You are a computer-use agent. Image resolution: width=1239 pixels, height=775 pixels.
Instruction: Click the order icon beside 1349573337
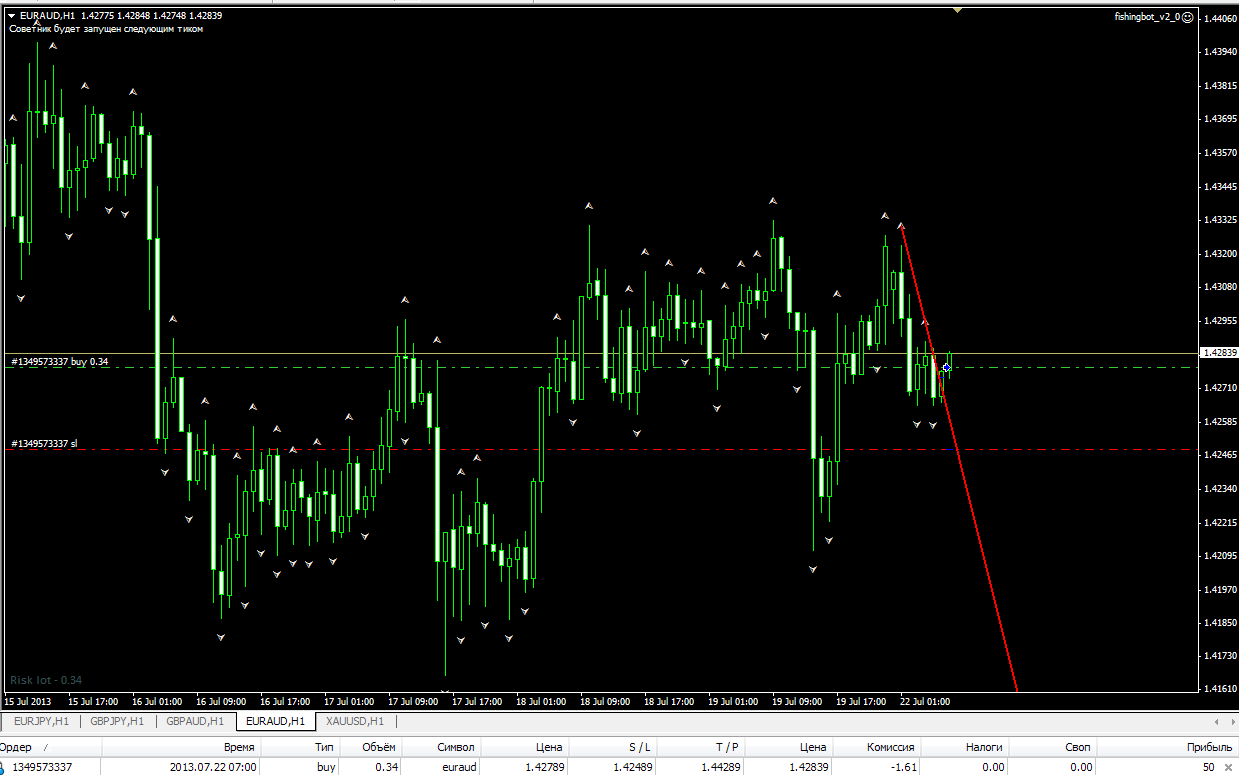tap(3, 767)
